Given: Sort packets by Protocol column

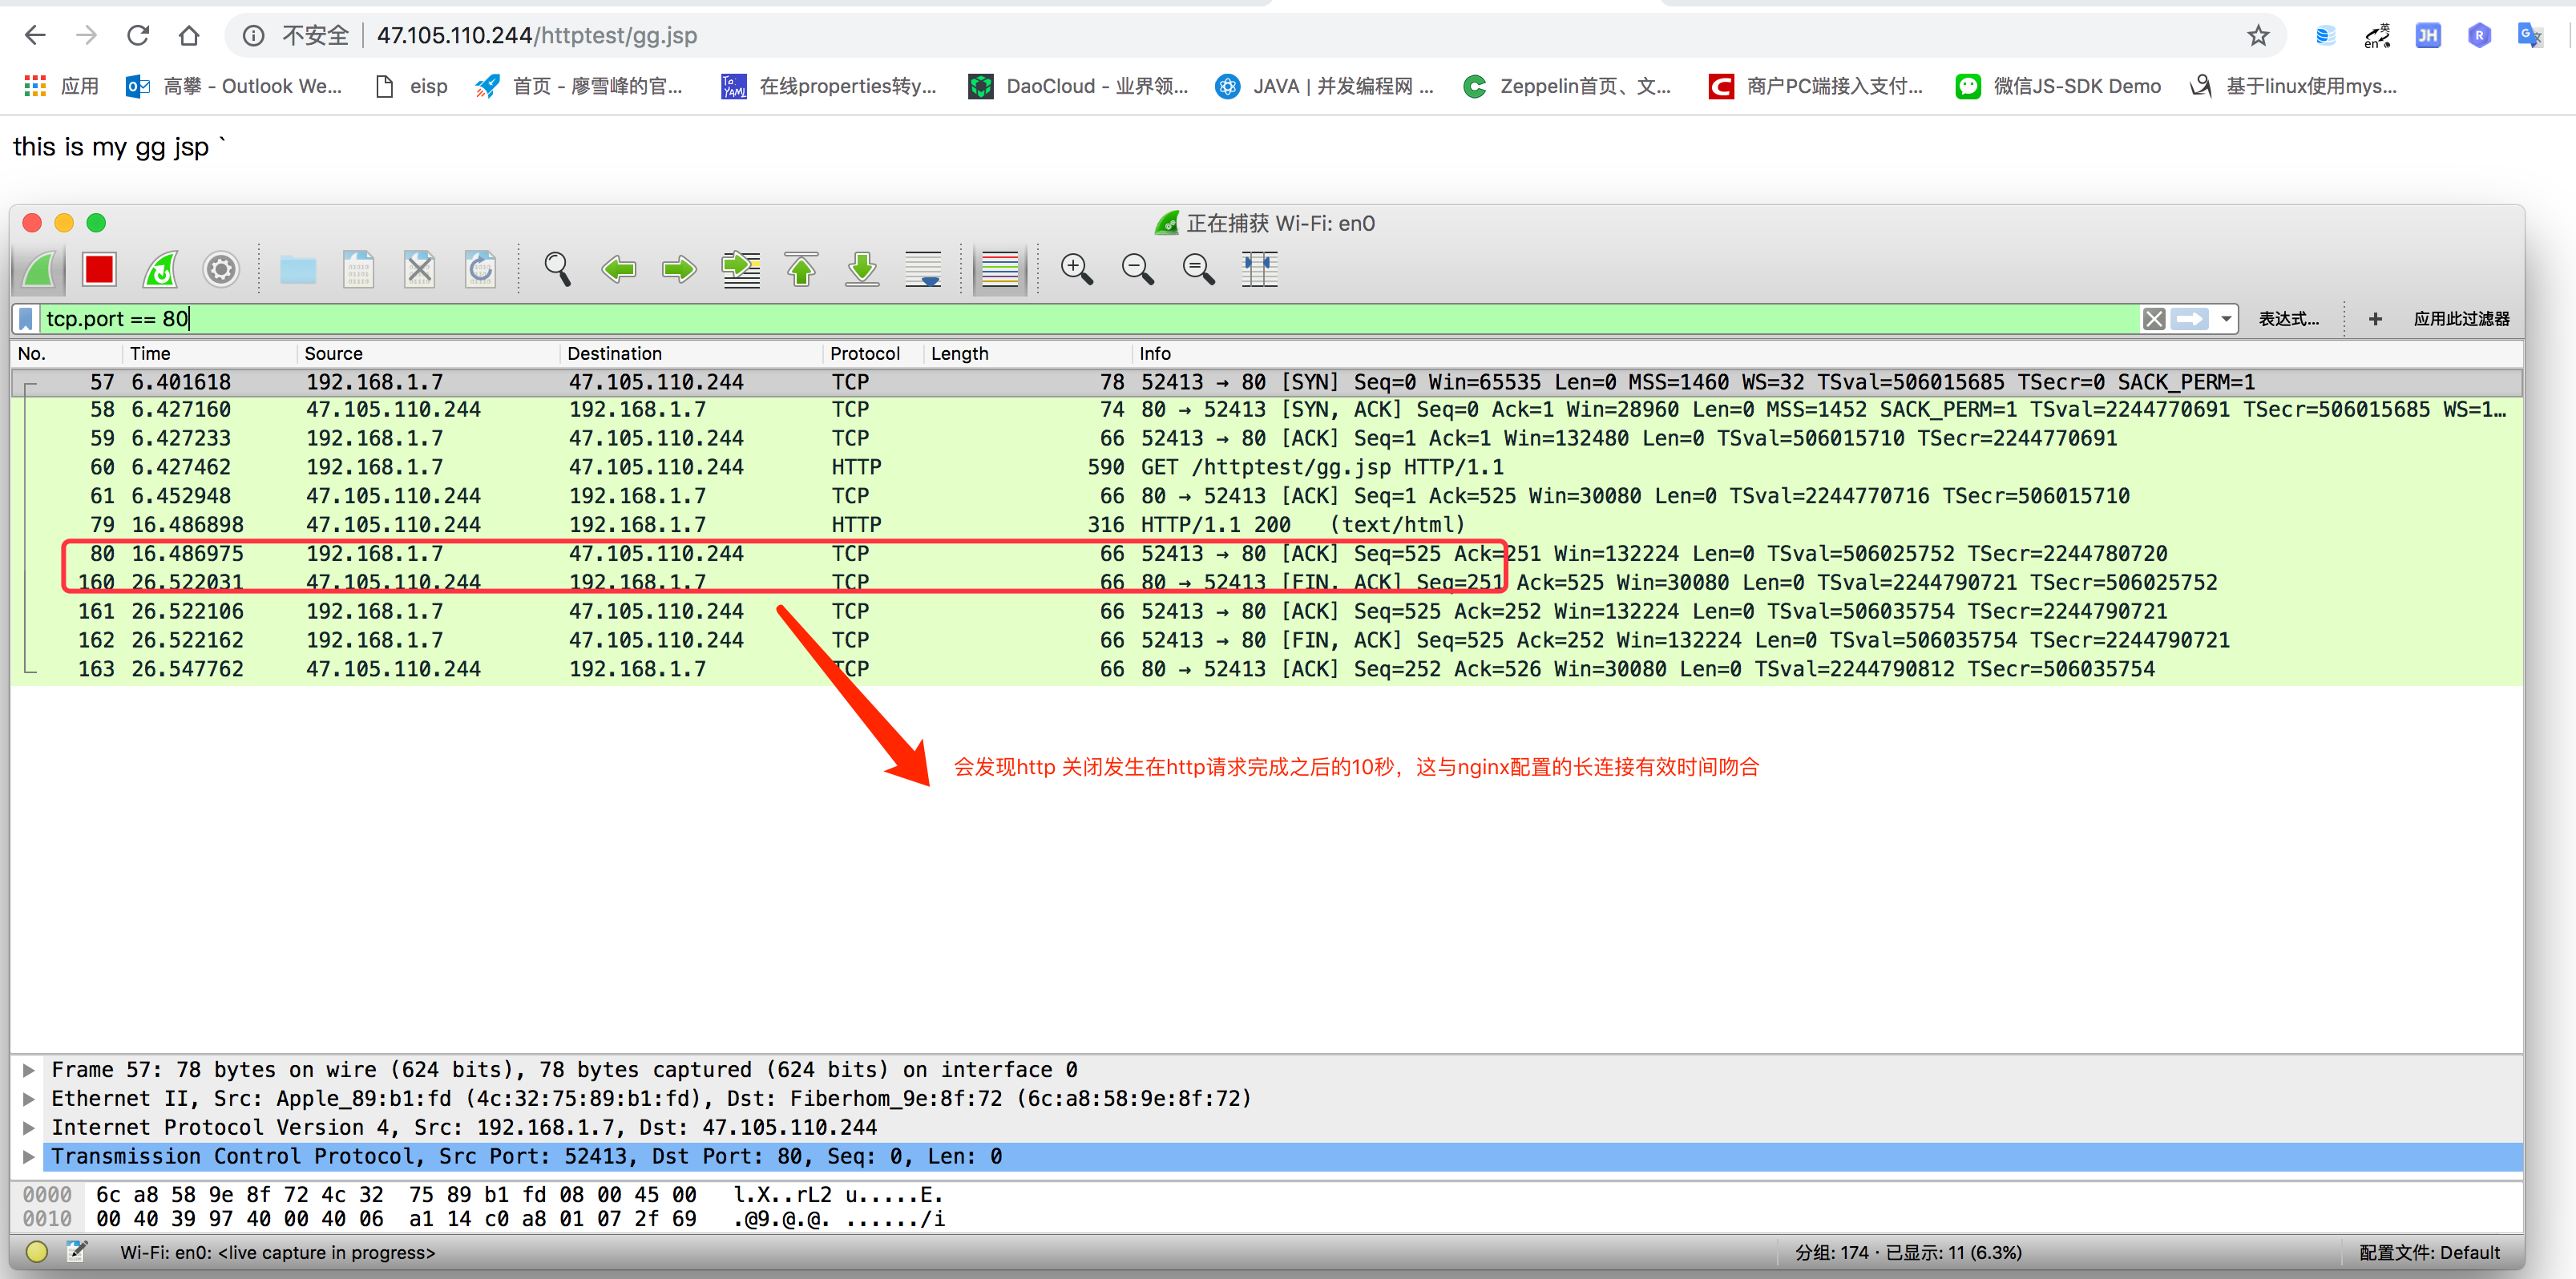Looking at the screenshot, I should [864, 353].
